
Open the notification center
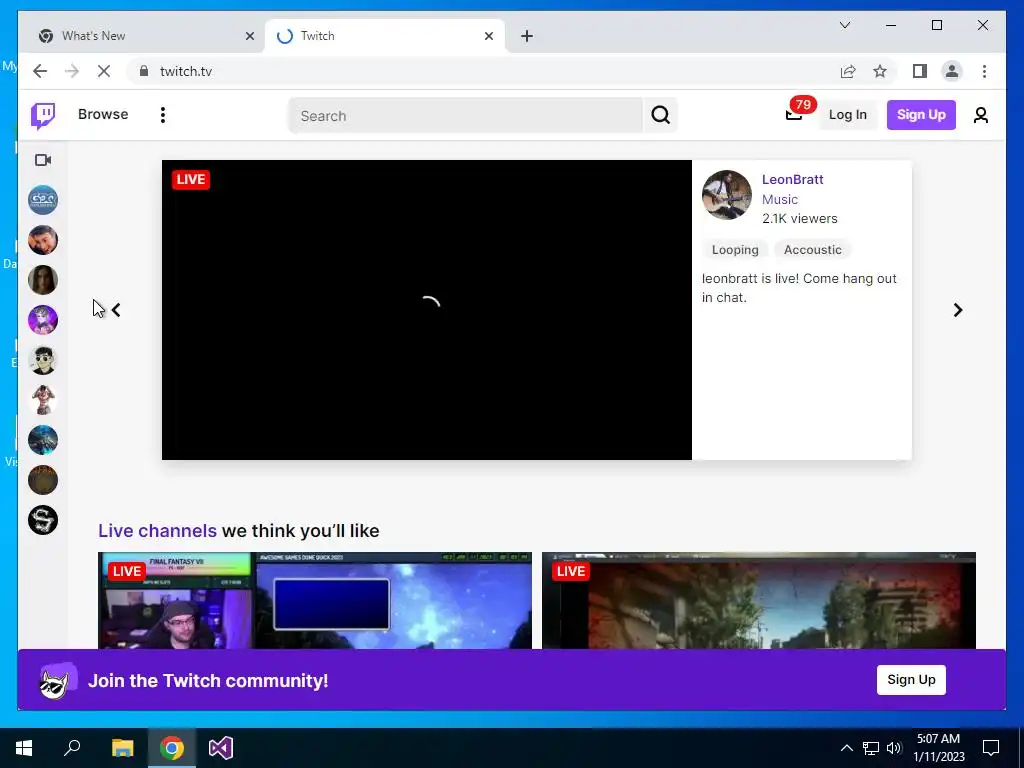coord(991,748)
